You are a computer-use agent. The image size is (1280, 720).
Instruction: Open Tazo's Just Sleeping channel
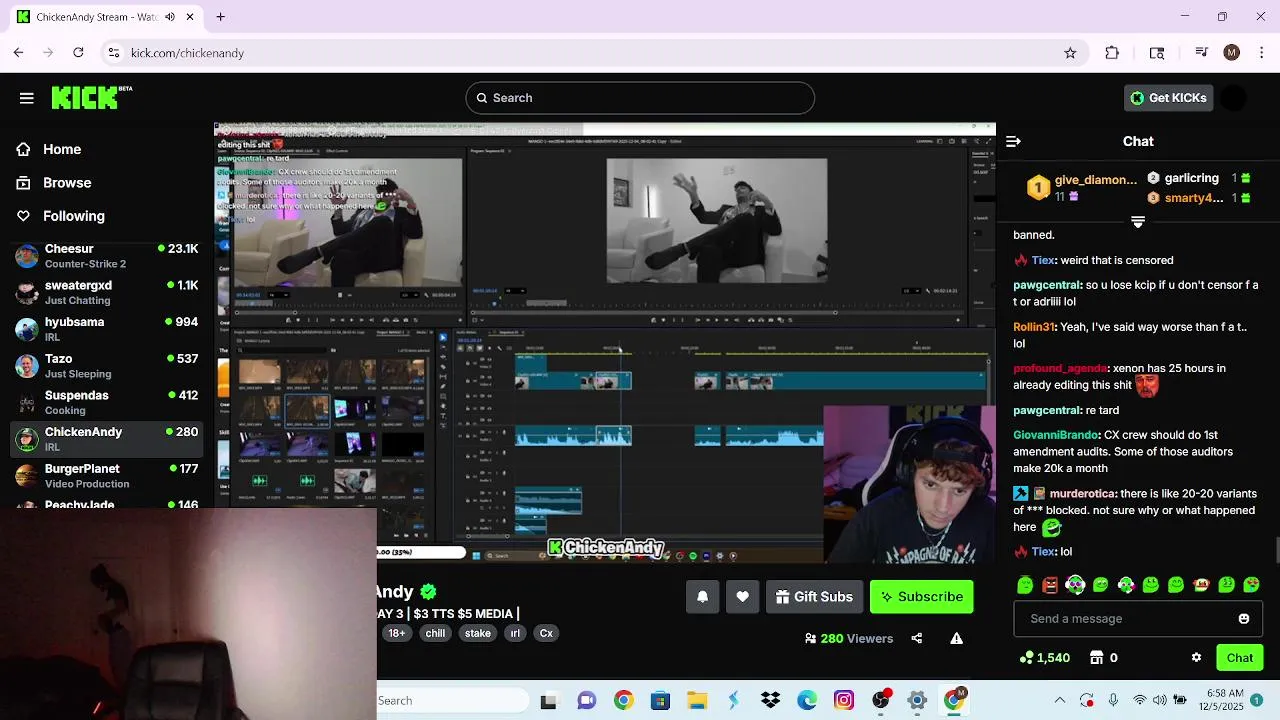(x=107, y=366)
